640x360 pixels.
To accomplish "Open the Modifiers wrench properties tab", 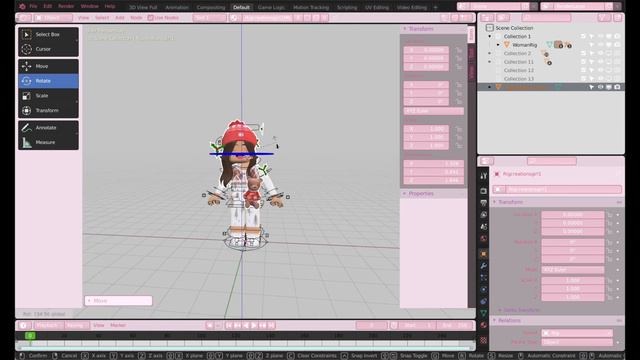I will click(484, 266).
